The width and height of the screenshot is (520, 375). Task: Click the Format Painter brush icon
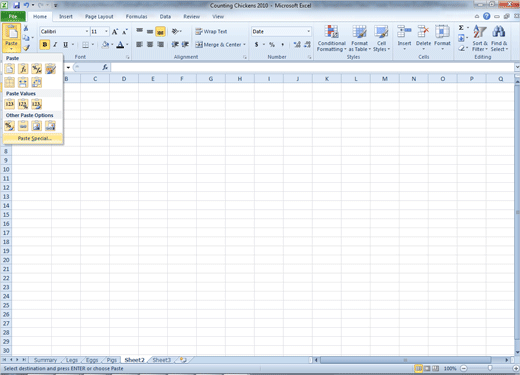(x=26, y=48)
